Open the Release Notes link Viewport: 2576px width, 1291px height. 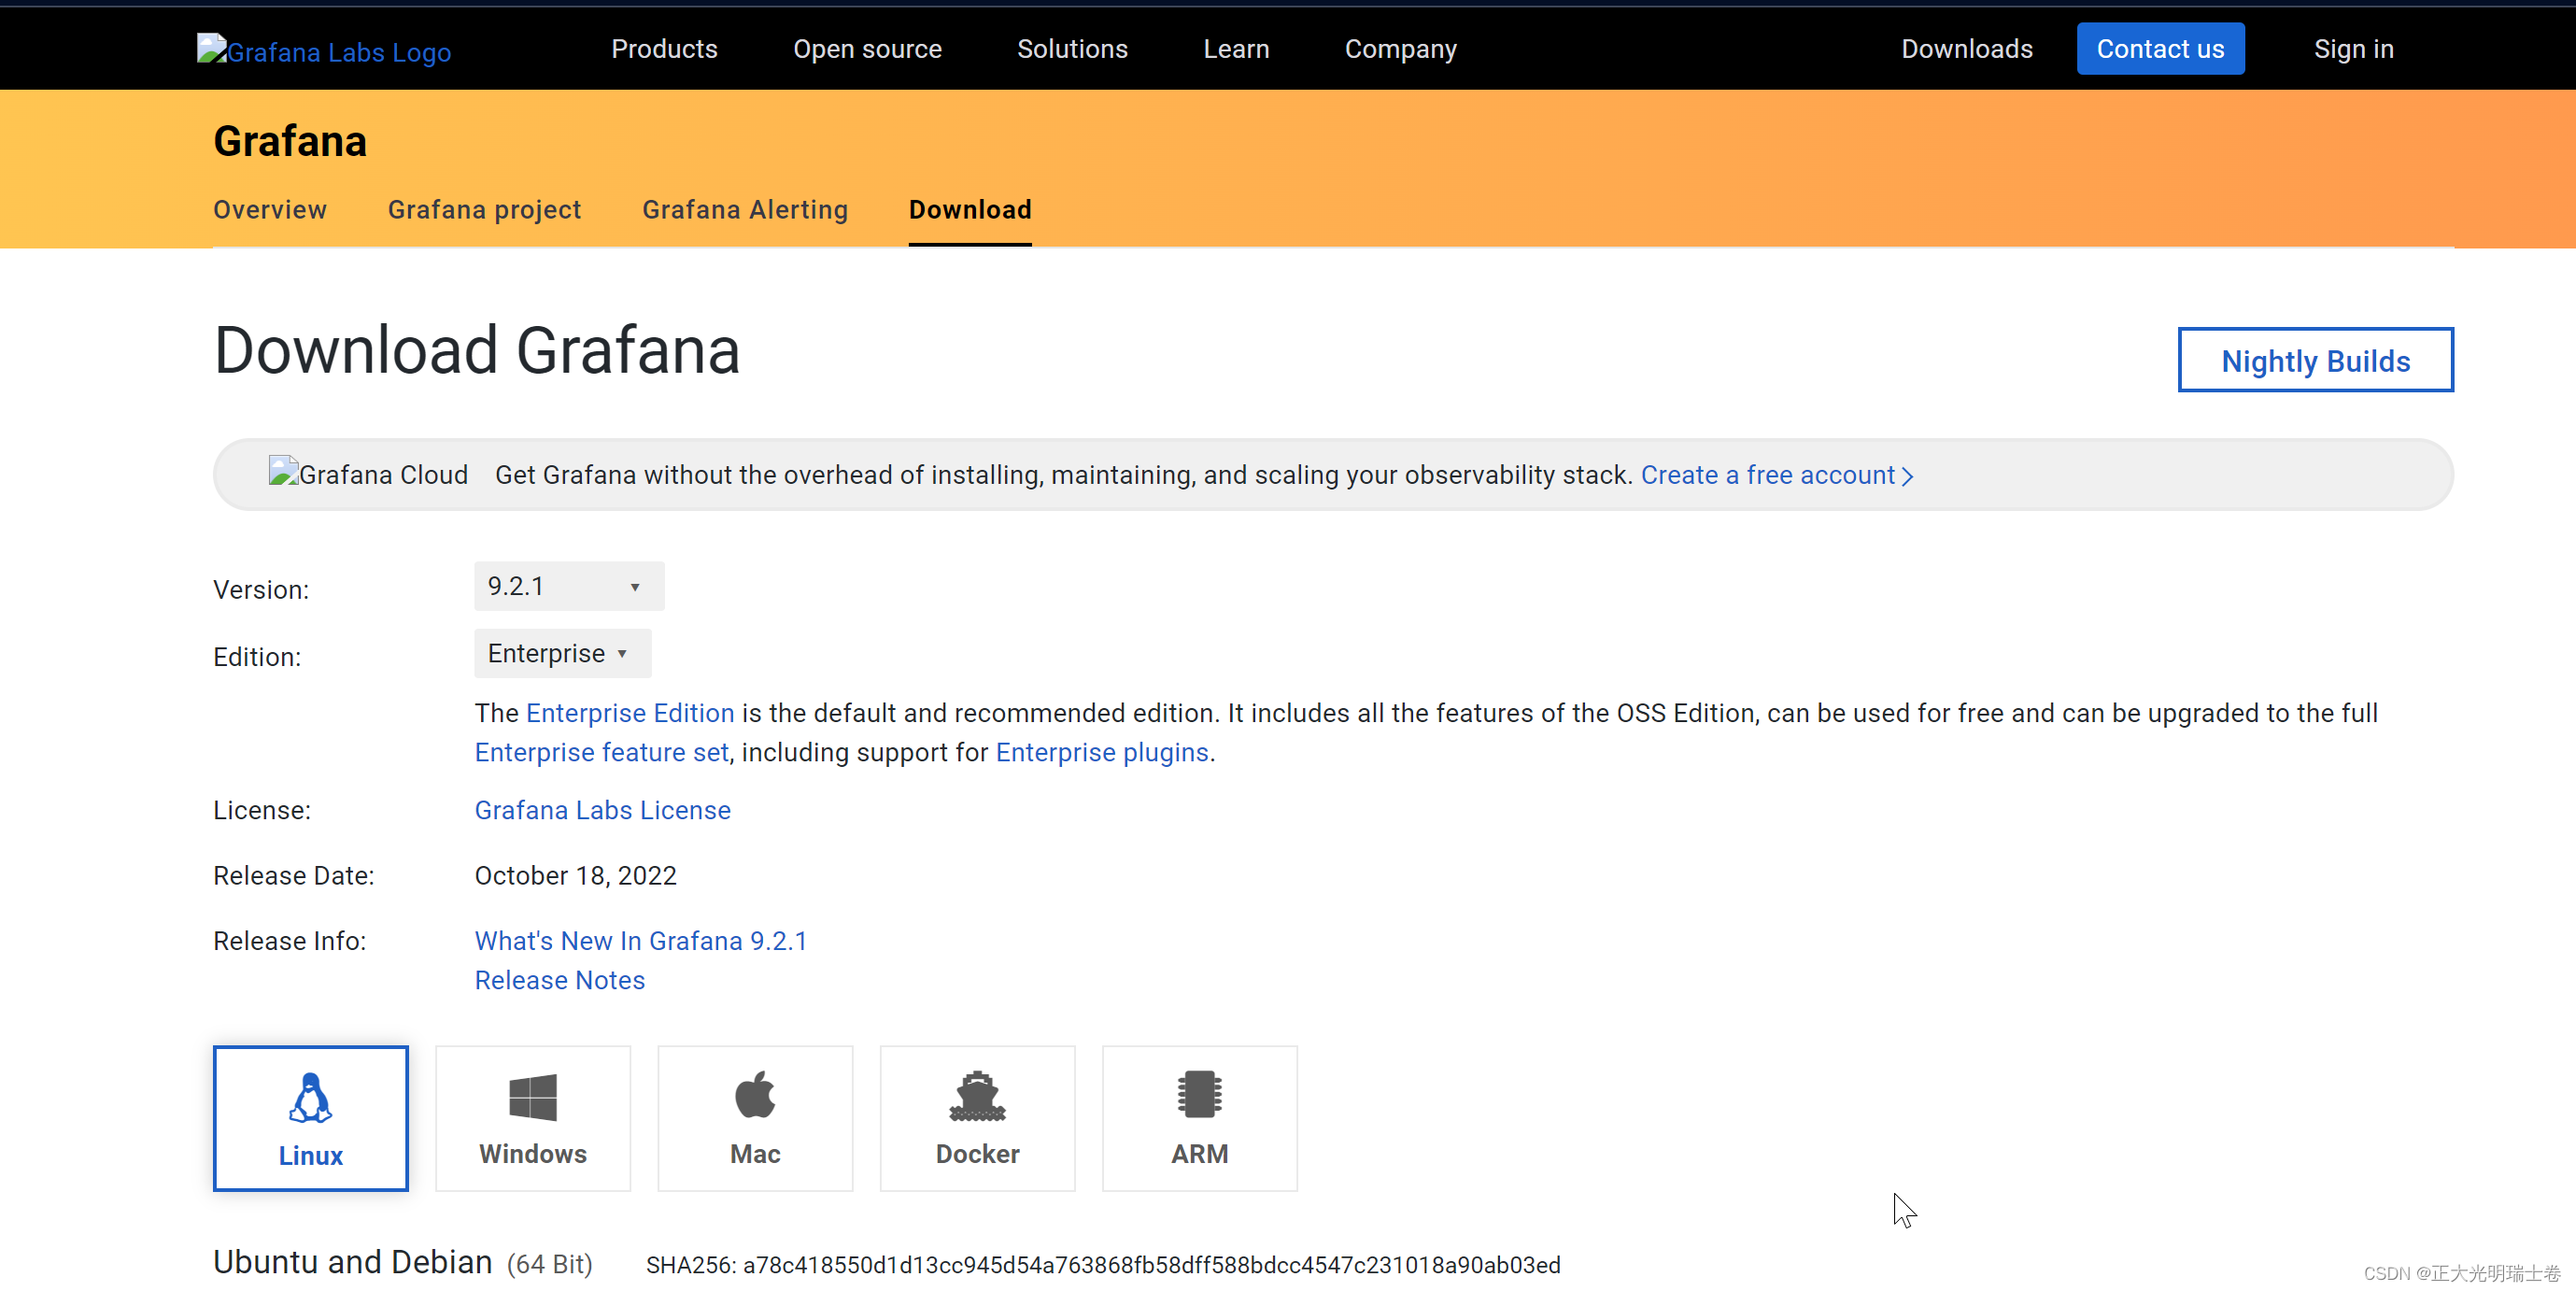(x=559, y=980)
